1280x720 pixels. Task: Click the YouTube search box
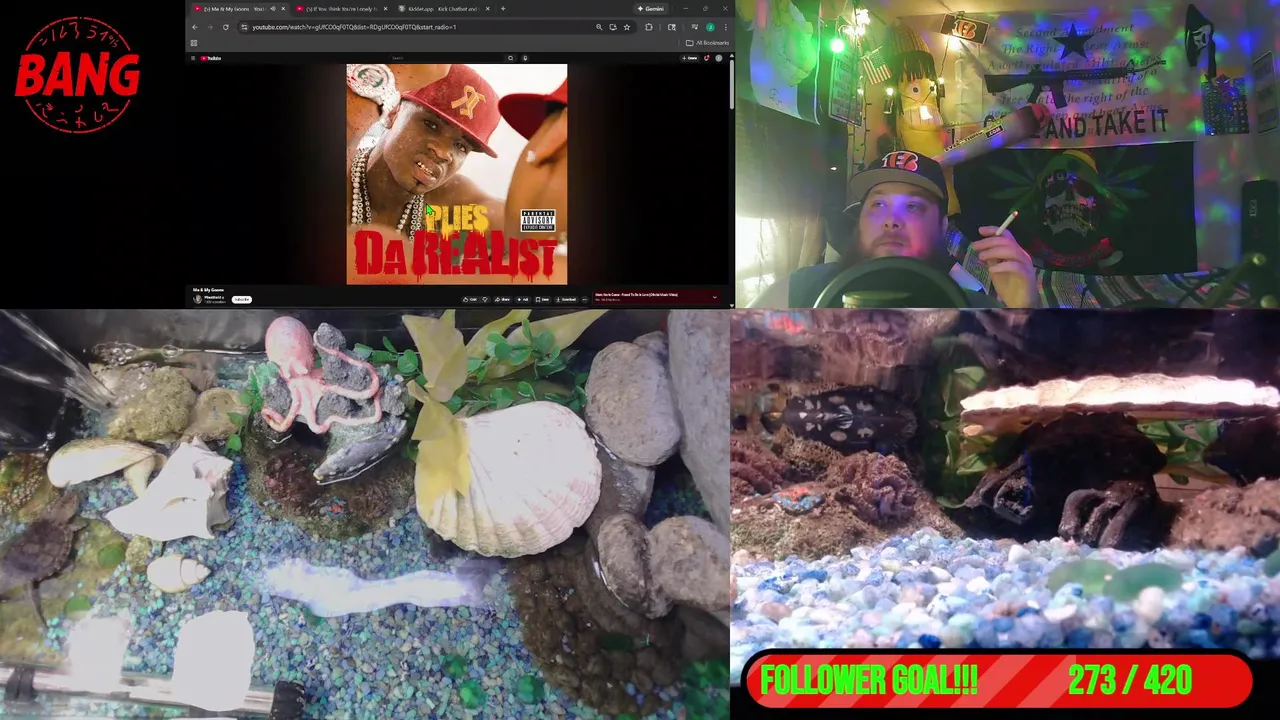pyautogui.click(x=444, y=58)
